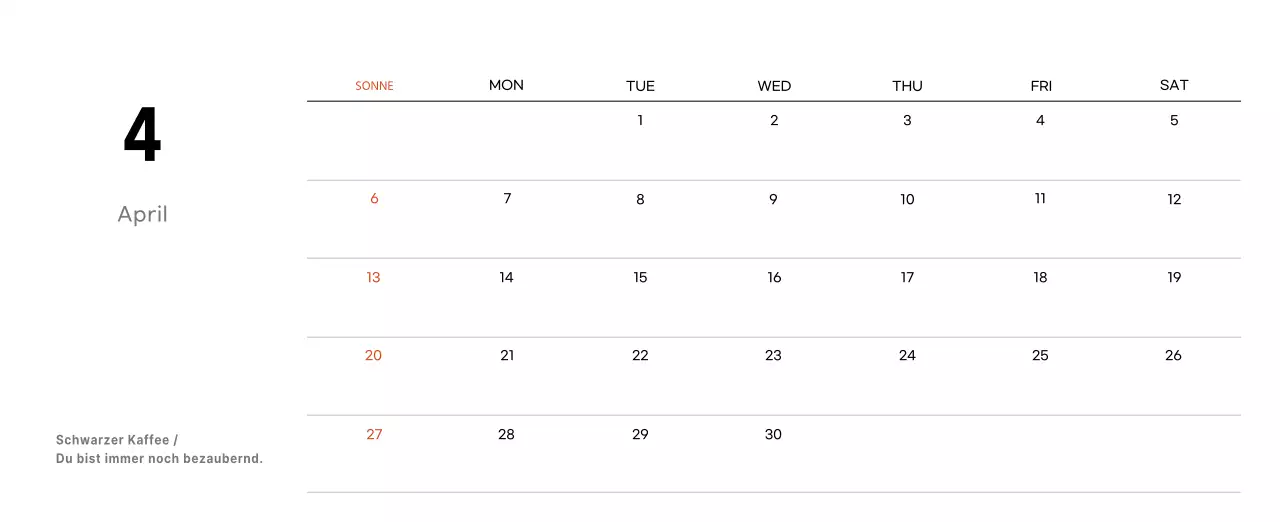Screen dimensions: 1280x522
Task: Click date 23 on Wednesday
Action: pos(773,356)
